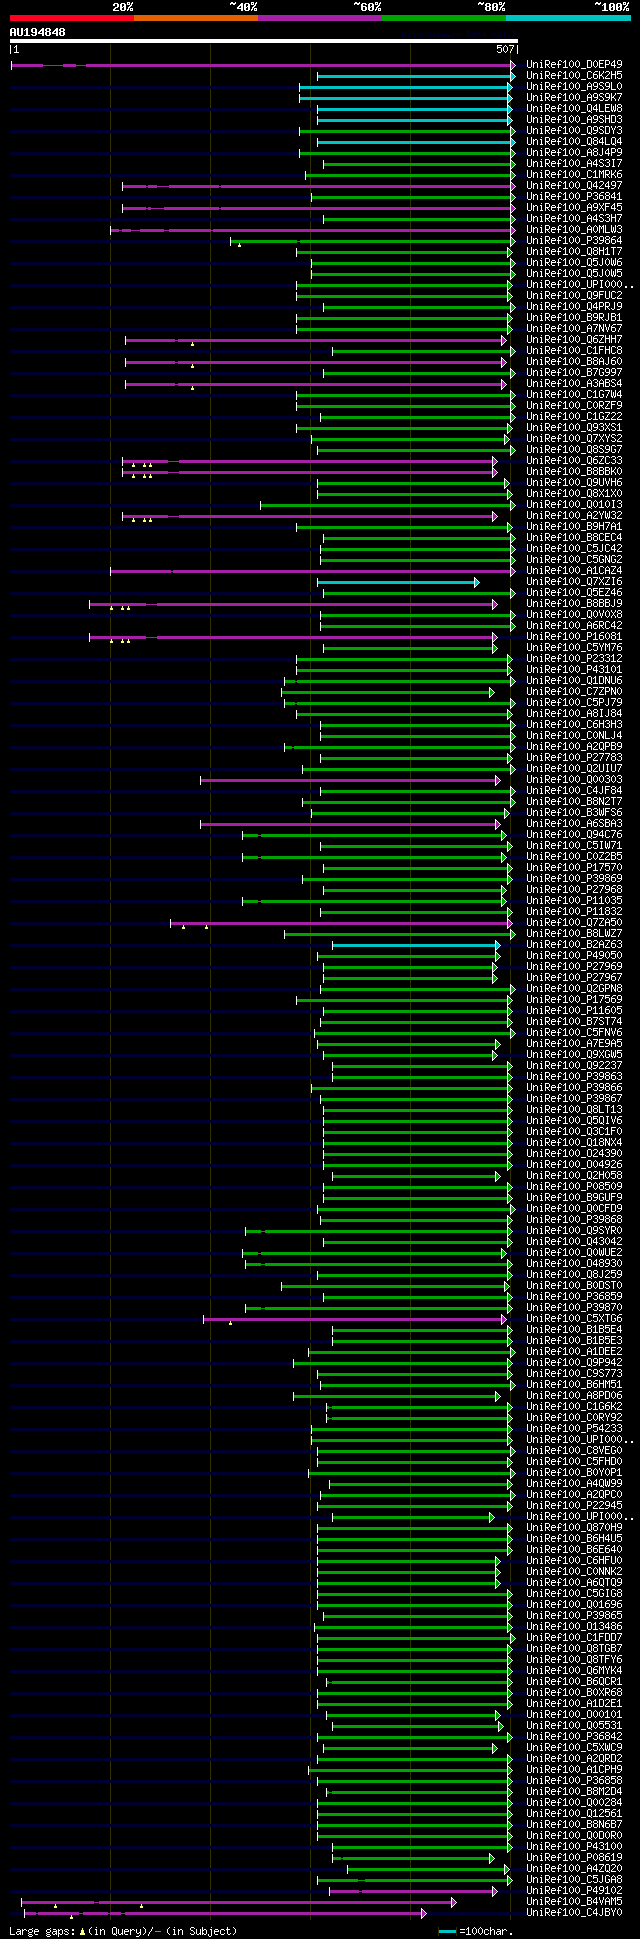640x1939 pixels.
Task: Select hit UniRef100_Q6ZHH7
Action: (574, 339)
